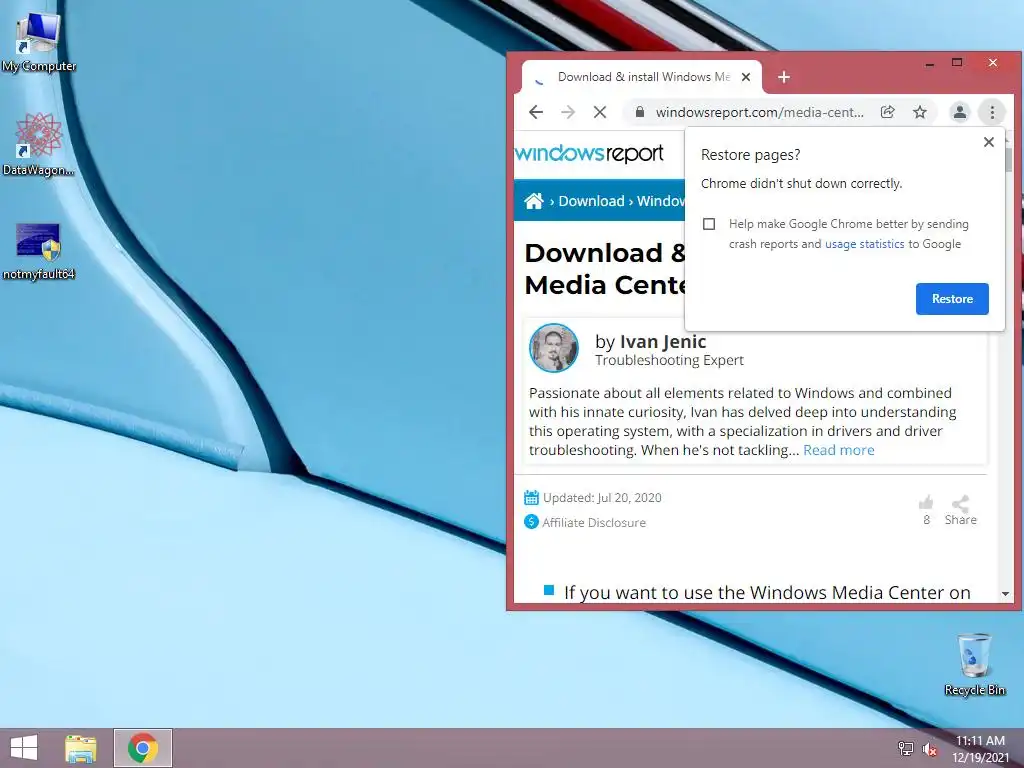Like the article with thumbs-up

[x=926, y=502]
